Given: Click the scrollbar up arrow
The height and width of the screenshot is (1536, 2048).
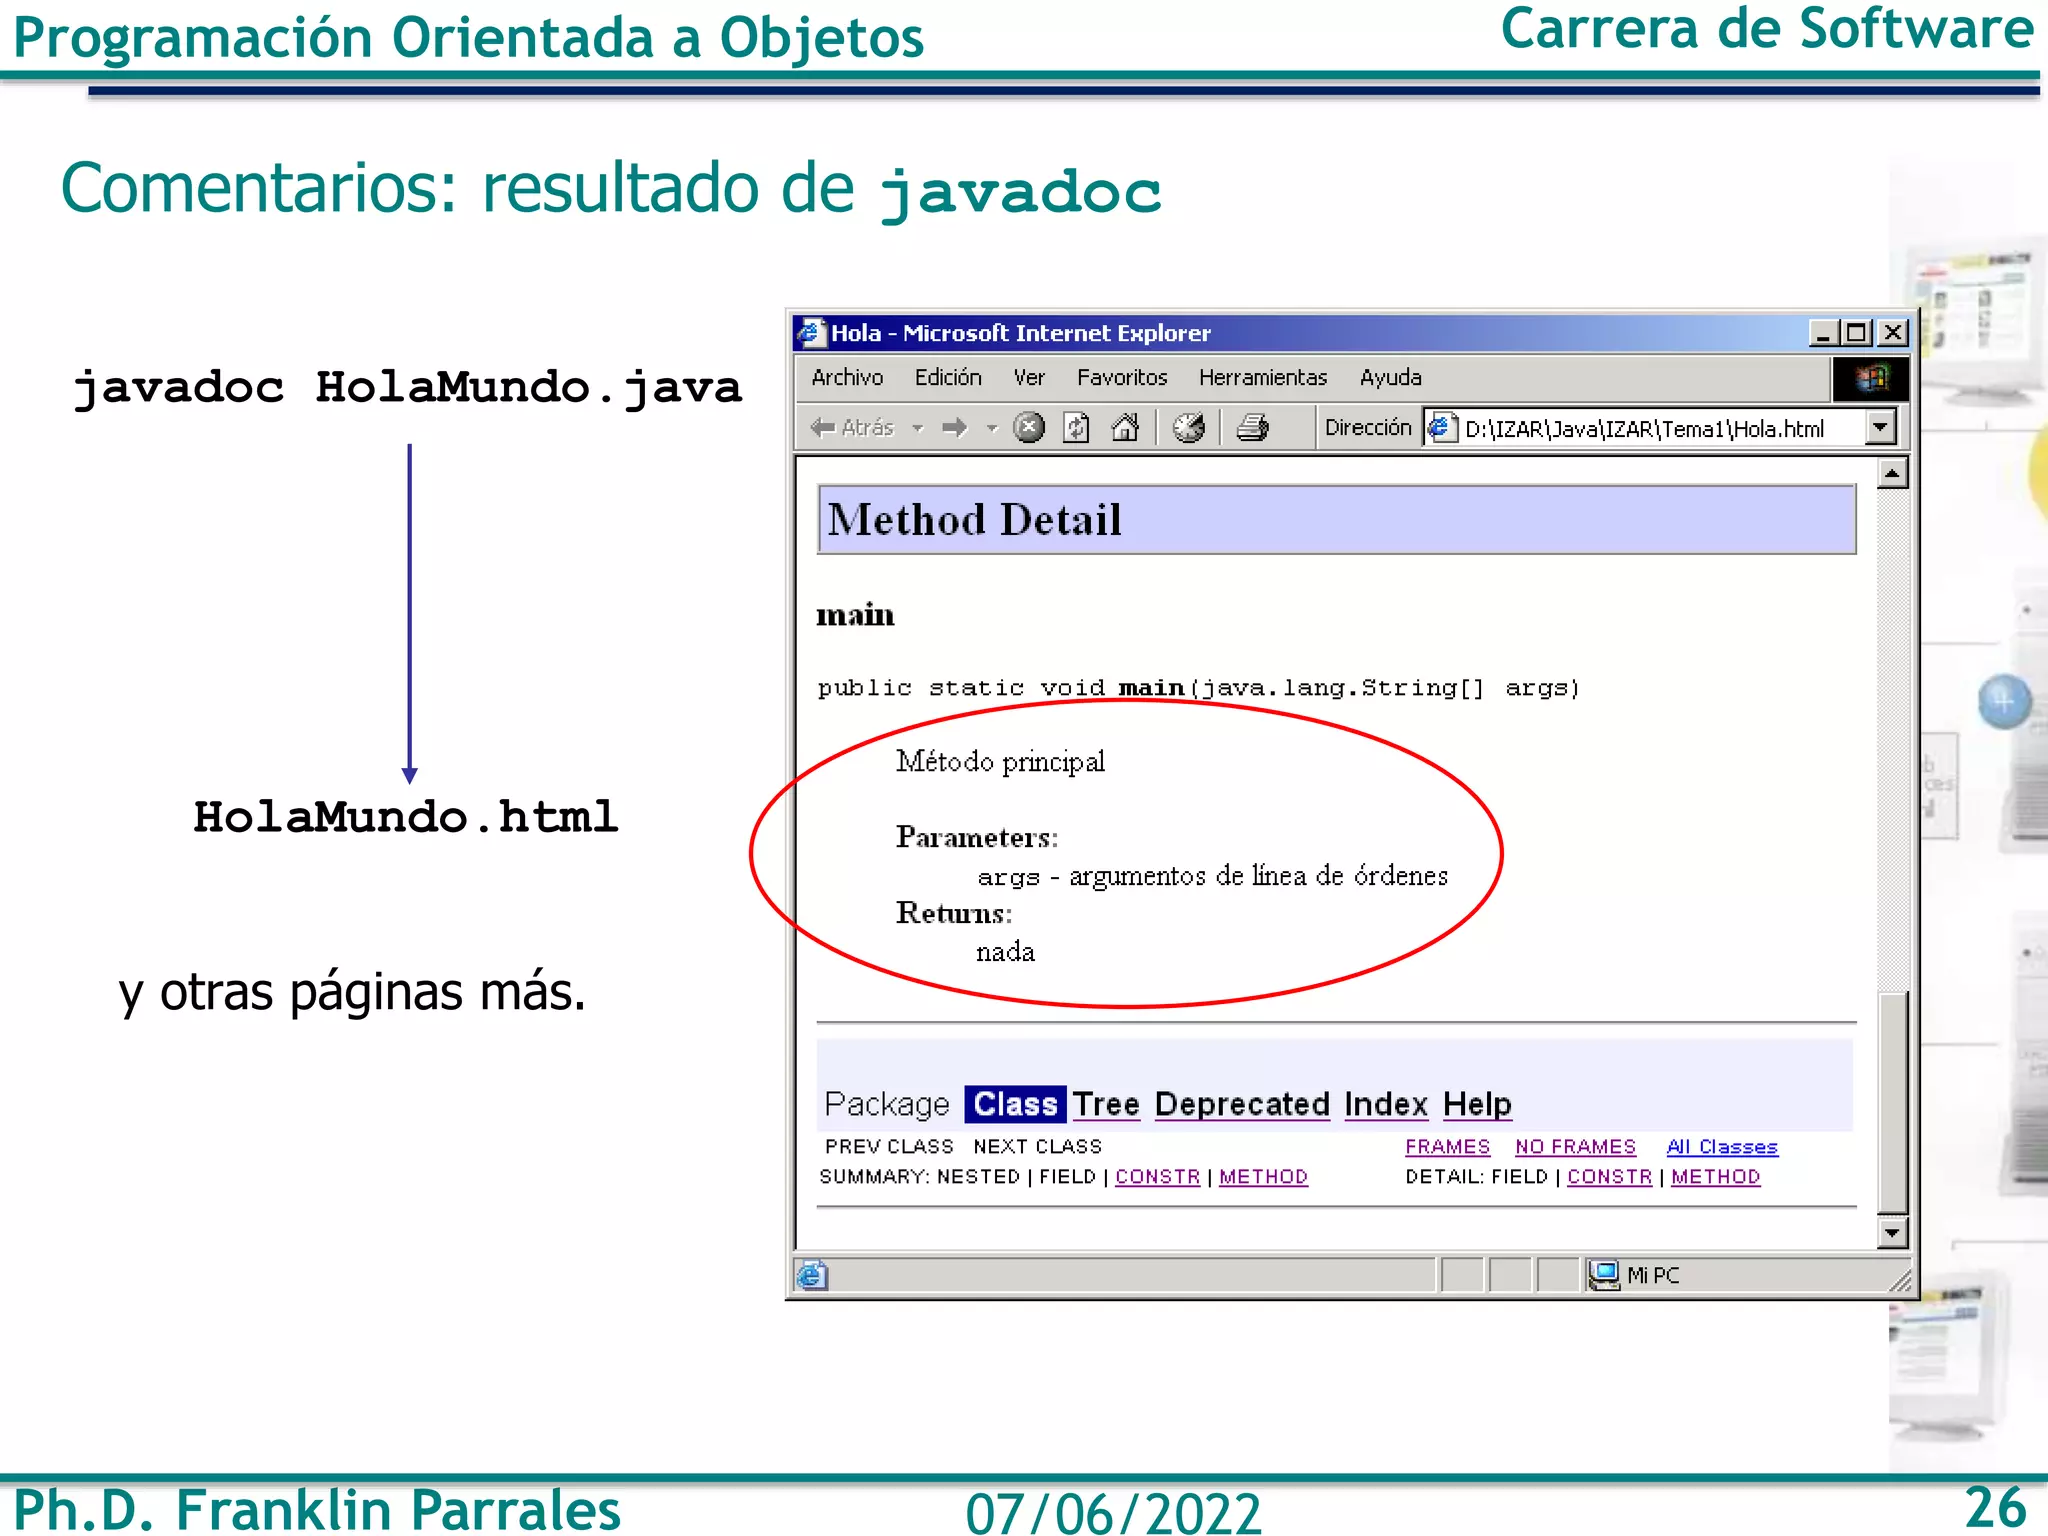Looking at the screenshot, I should click(1892, 473).
